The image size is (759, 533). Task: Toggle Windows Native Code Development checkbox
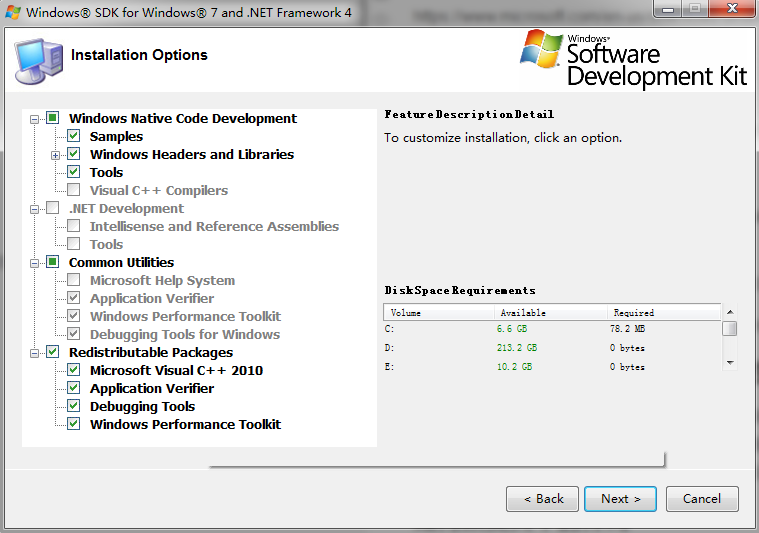(x=52, y=118)
